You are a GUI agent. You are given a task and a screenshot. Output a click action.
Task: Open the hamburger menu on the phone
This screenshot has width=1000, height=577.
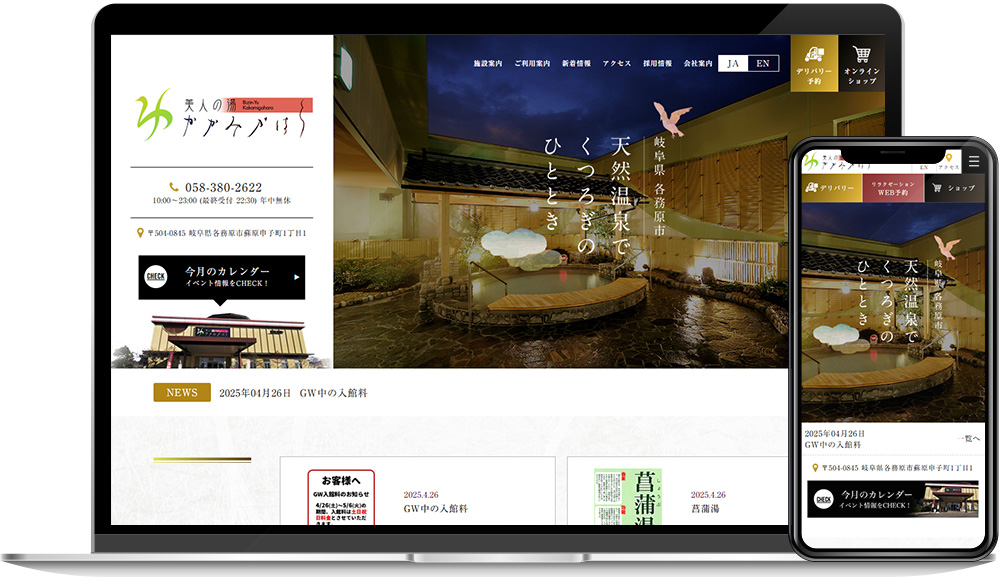[x=974, y=161]
